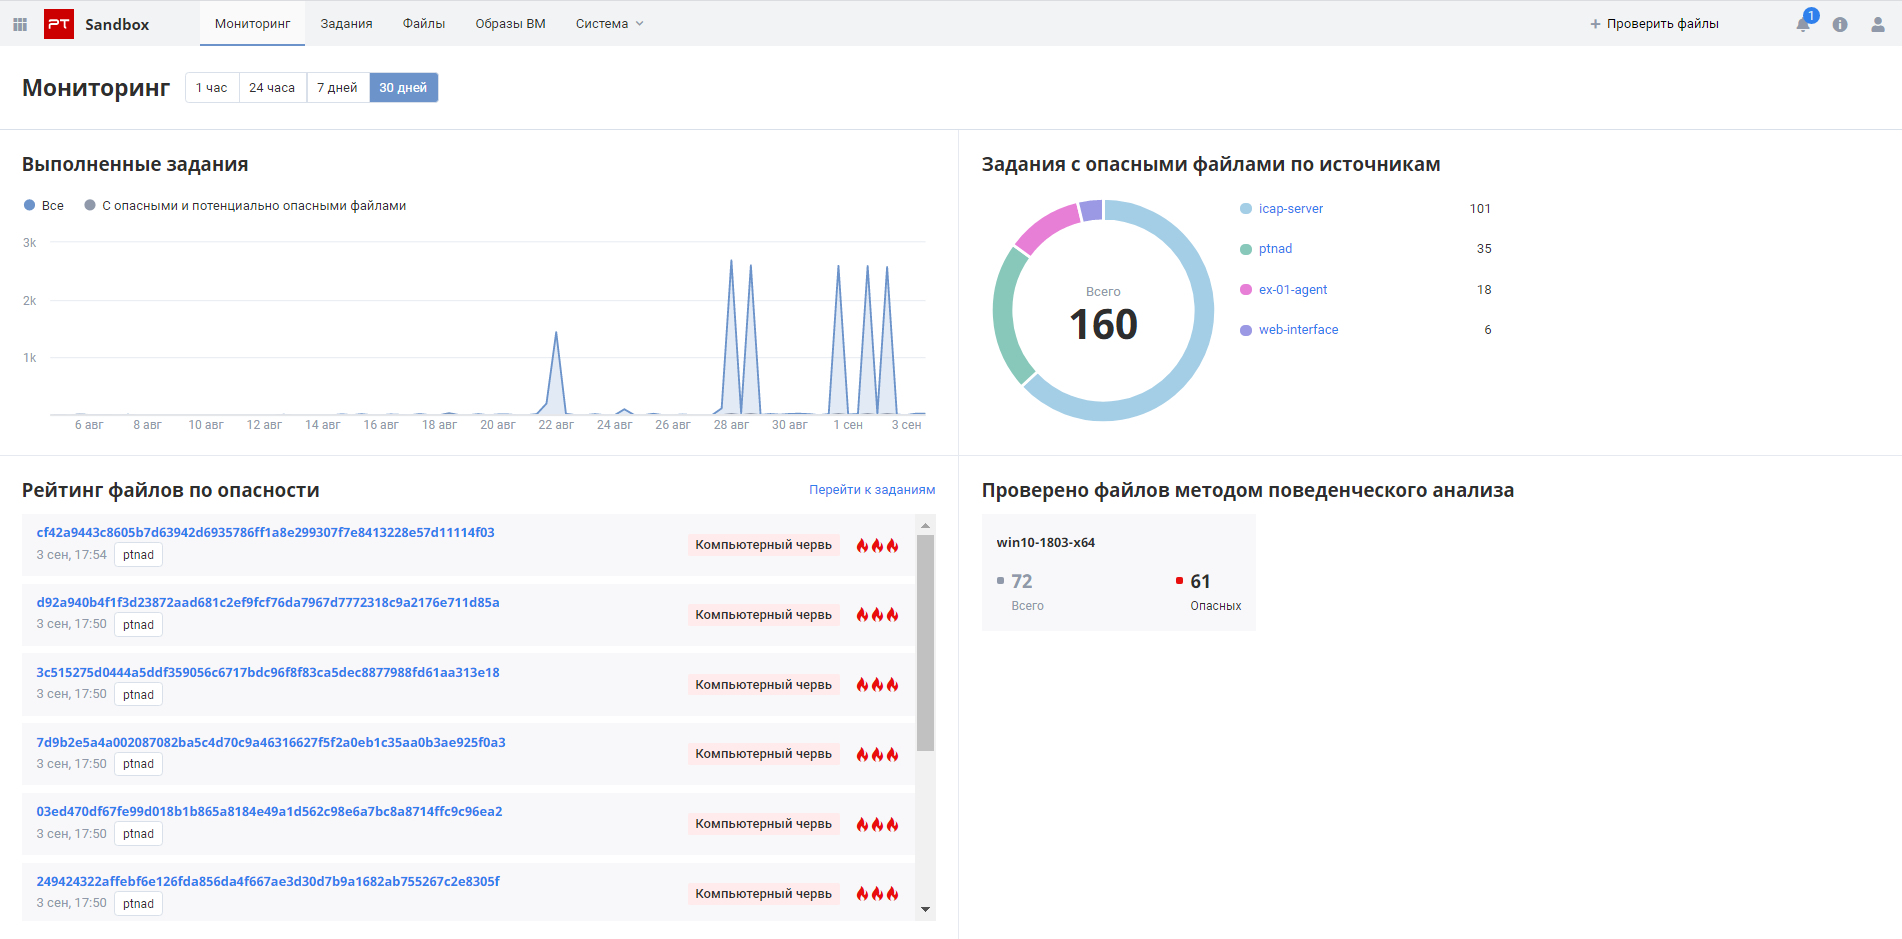Click the PT Sandbox logo
The width and height of the screenshot is (1902, 939).
59,24
